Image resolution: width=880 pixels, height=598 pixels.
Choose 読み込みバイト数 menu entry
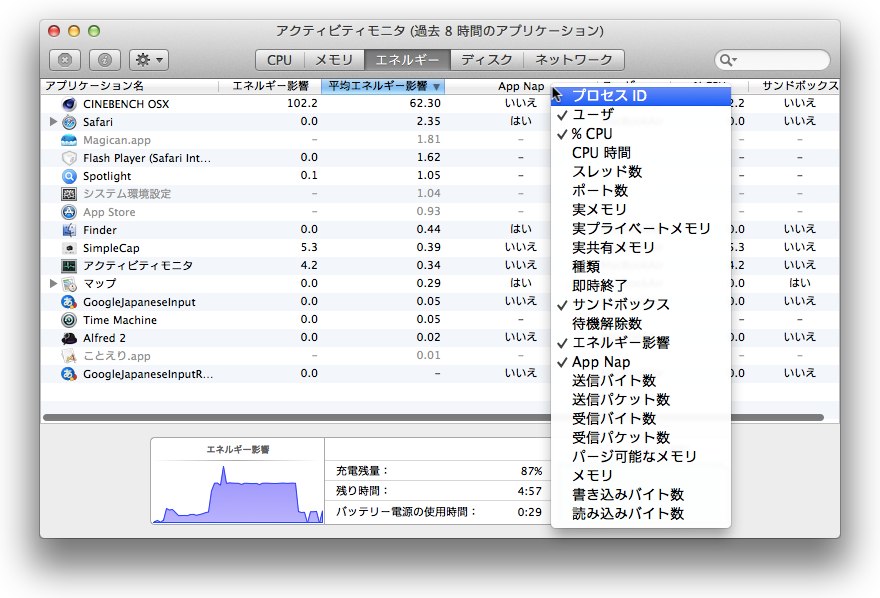tap(641, 514)
